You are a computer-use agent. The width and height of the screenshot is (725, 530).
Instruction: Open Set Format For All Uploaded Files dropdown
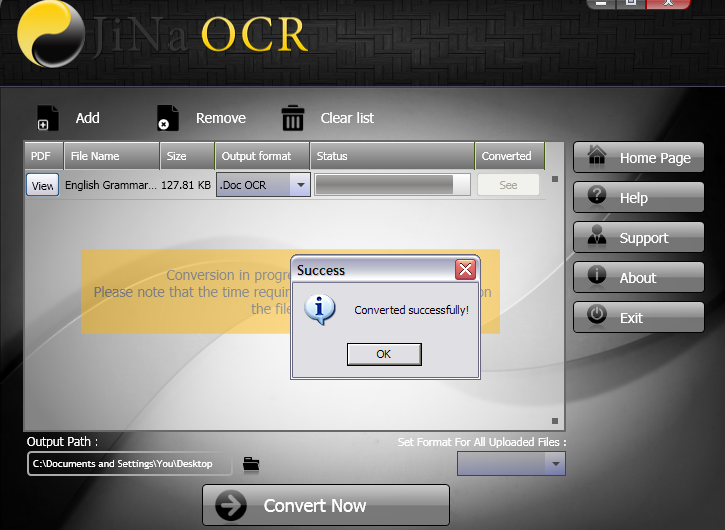(511, 463)
